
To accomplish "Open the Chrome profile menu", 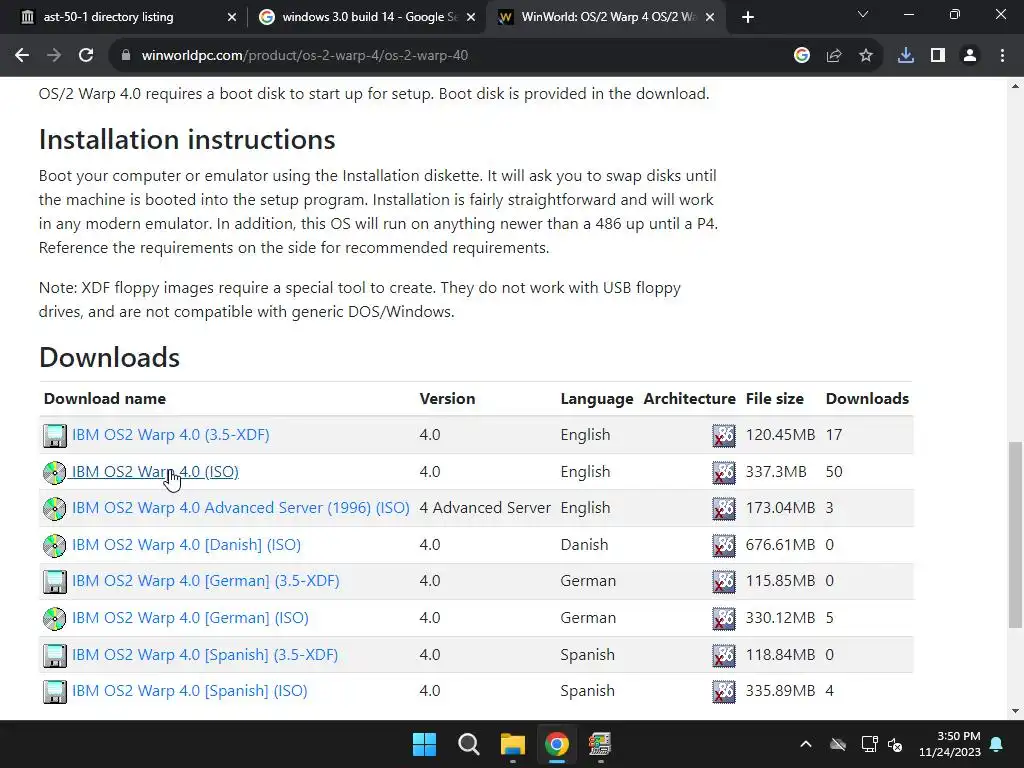I will [970, 56].
